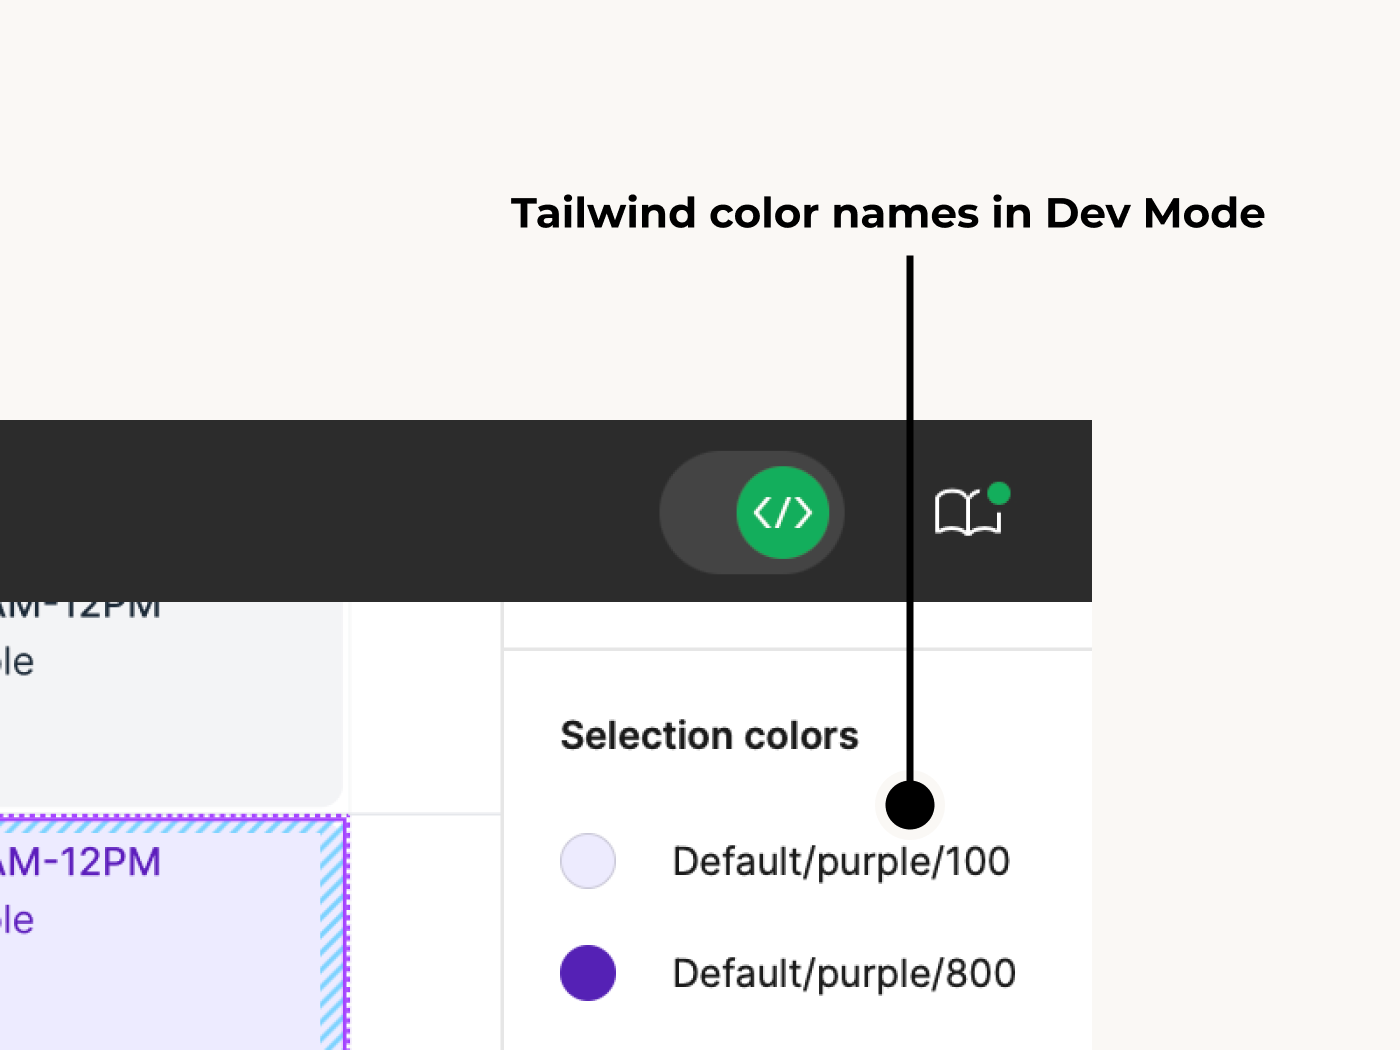Click the Selection colors heading
The width and height of the screenshot is (1400, 1050).
(709, 736)
